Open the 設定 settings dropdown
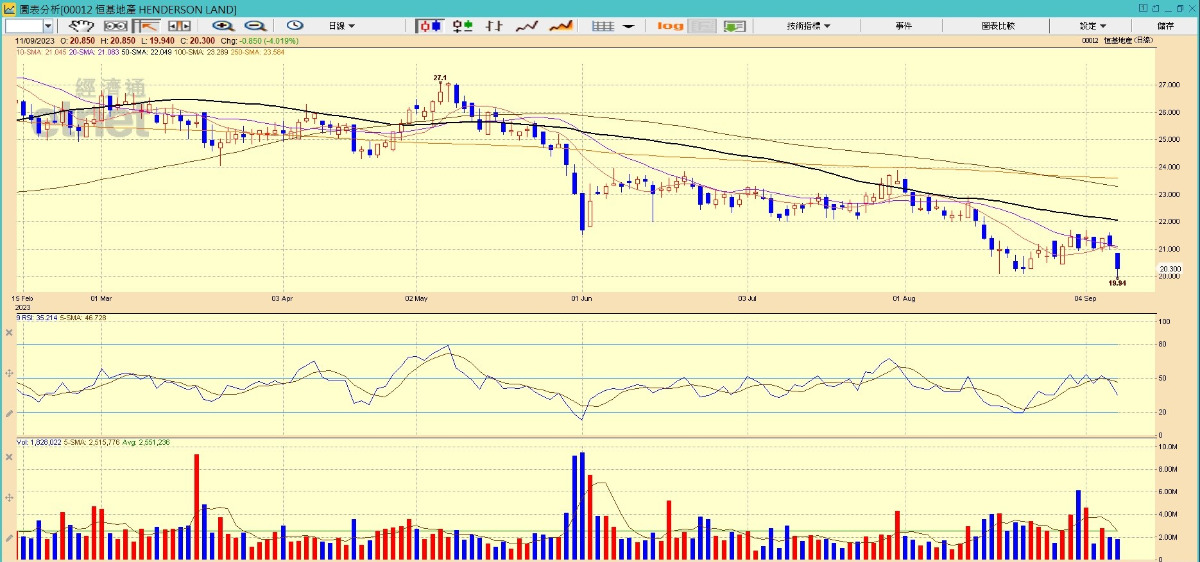The width and height of the screenshot is (1200, 562). click(x=1092, y=26)
